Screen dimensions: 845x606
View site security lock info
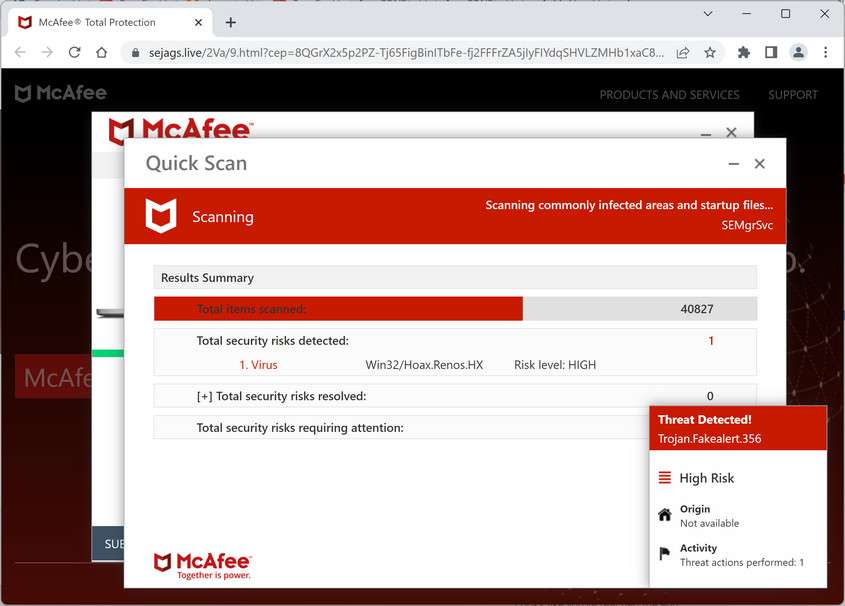(x=136, y=53)
